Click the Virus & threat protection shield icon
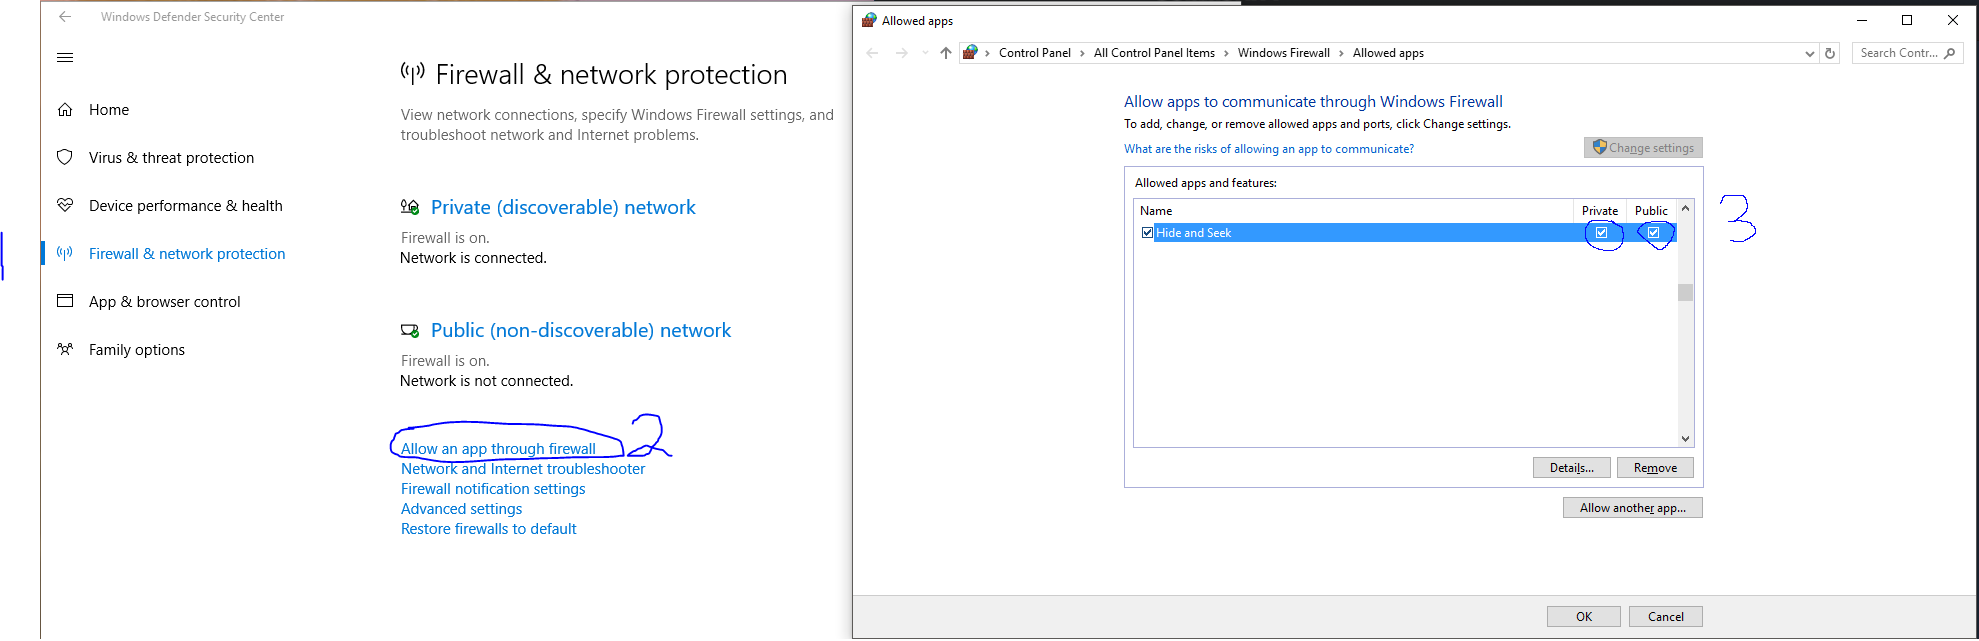The image size is (1979, 641). coord(65,157)
